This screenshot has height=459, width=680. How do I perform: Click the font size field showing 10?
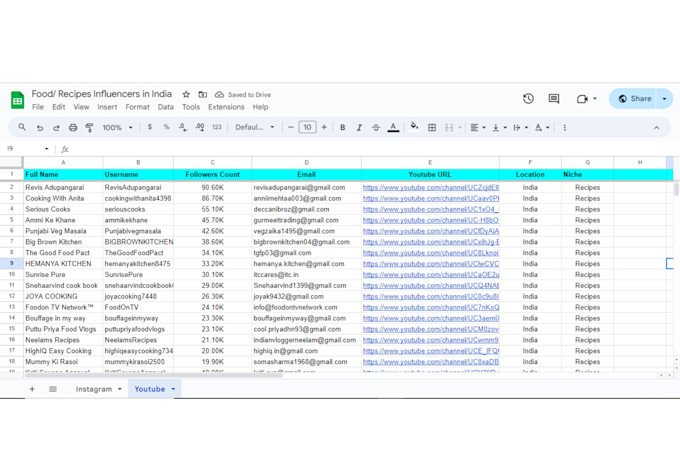[307, 127]
